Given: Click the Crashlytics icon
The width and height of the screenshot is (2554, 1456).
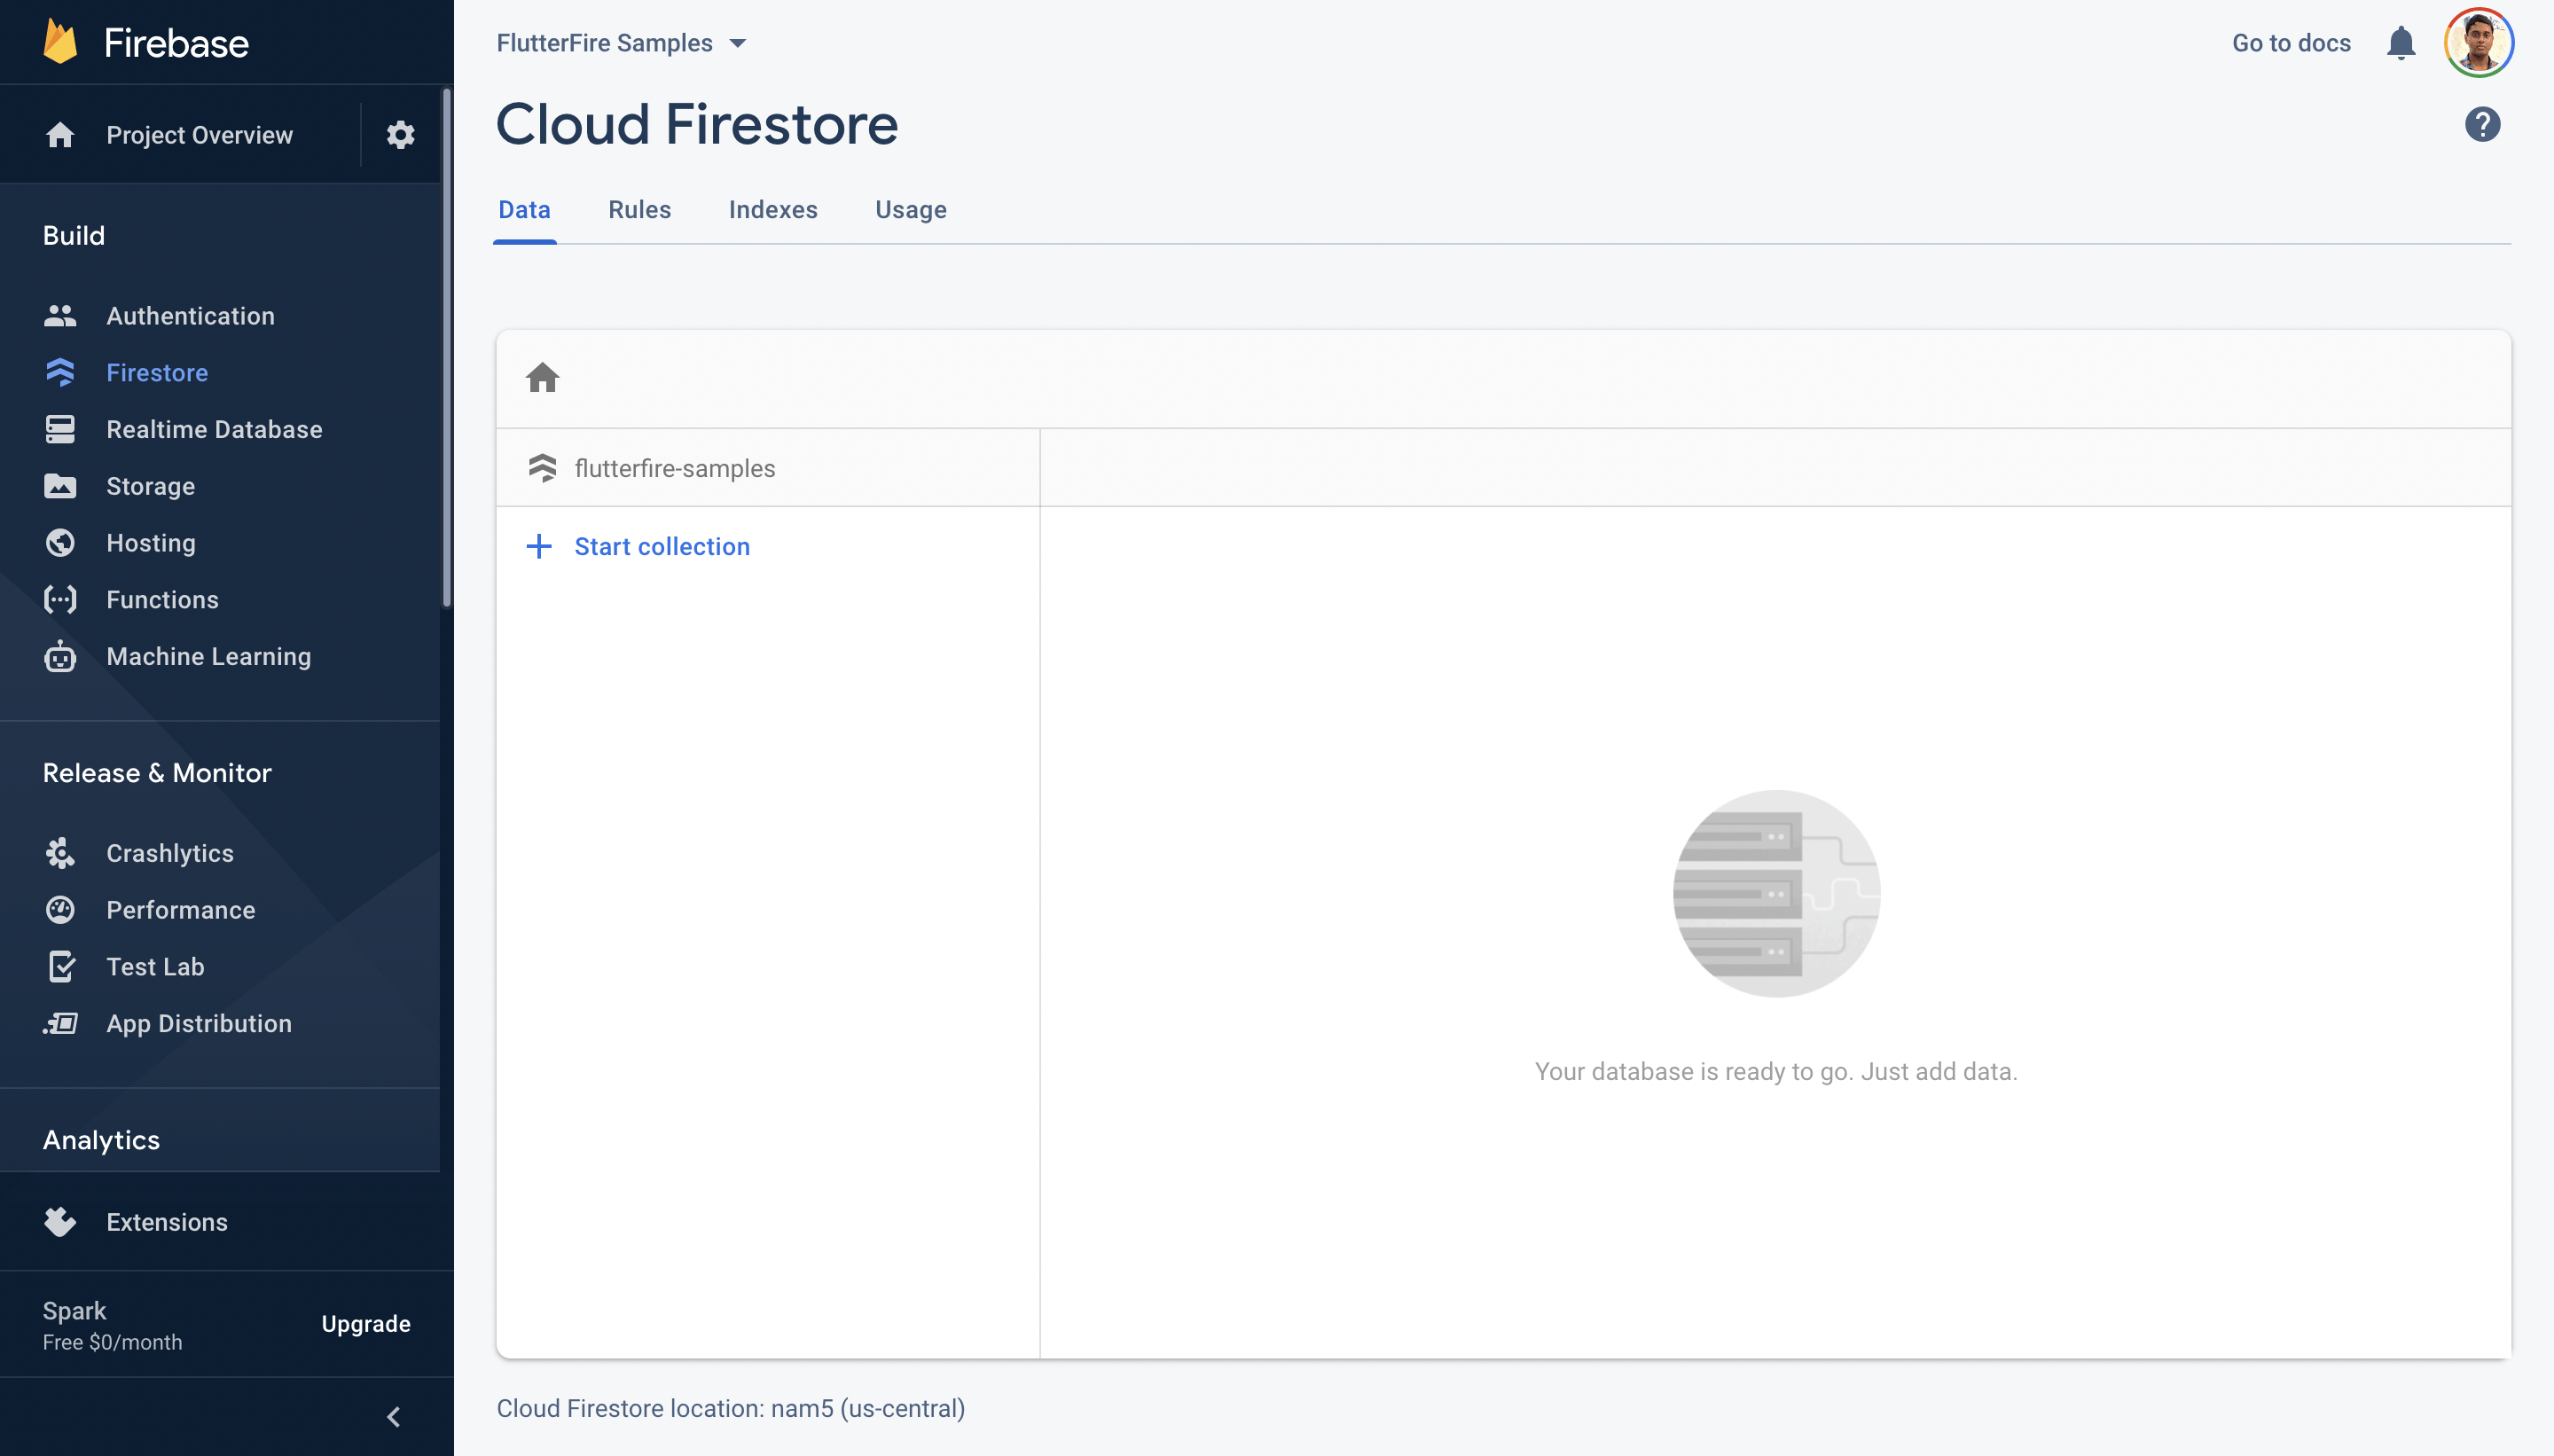Looking at the screenshot, I should [60, 853].
